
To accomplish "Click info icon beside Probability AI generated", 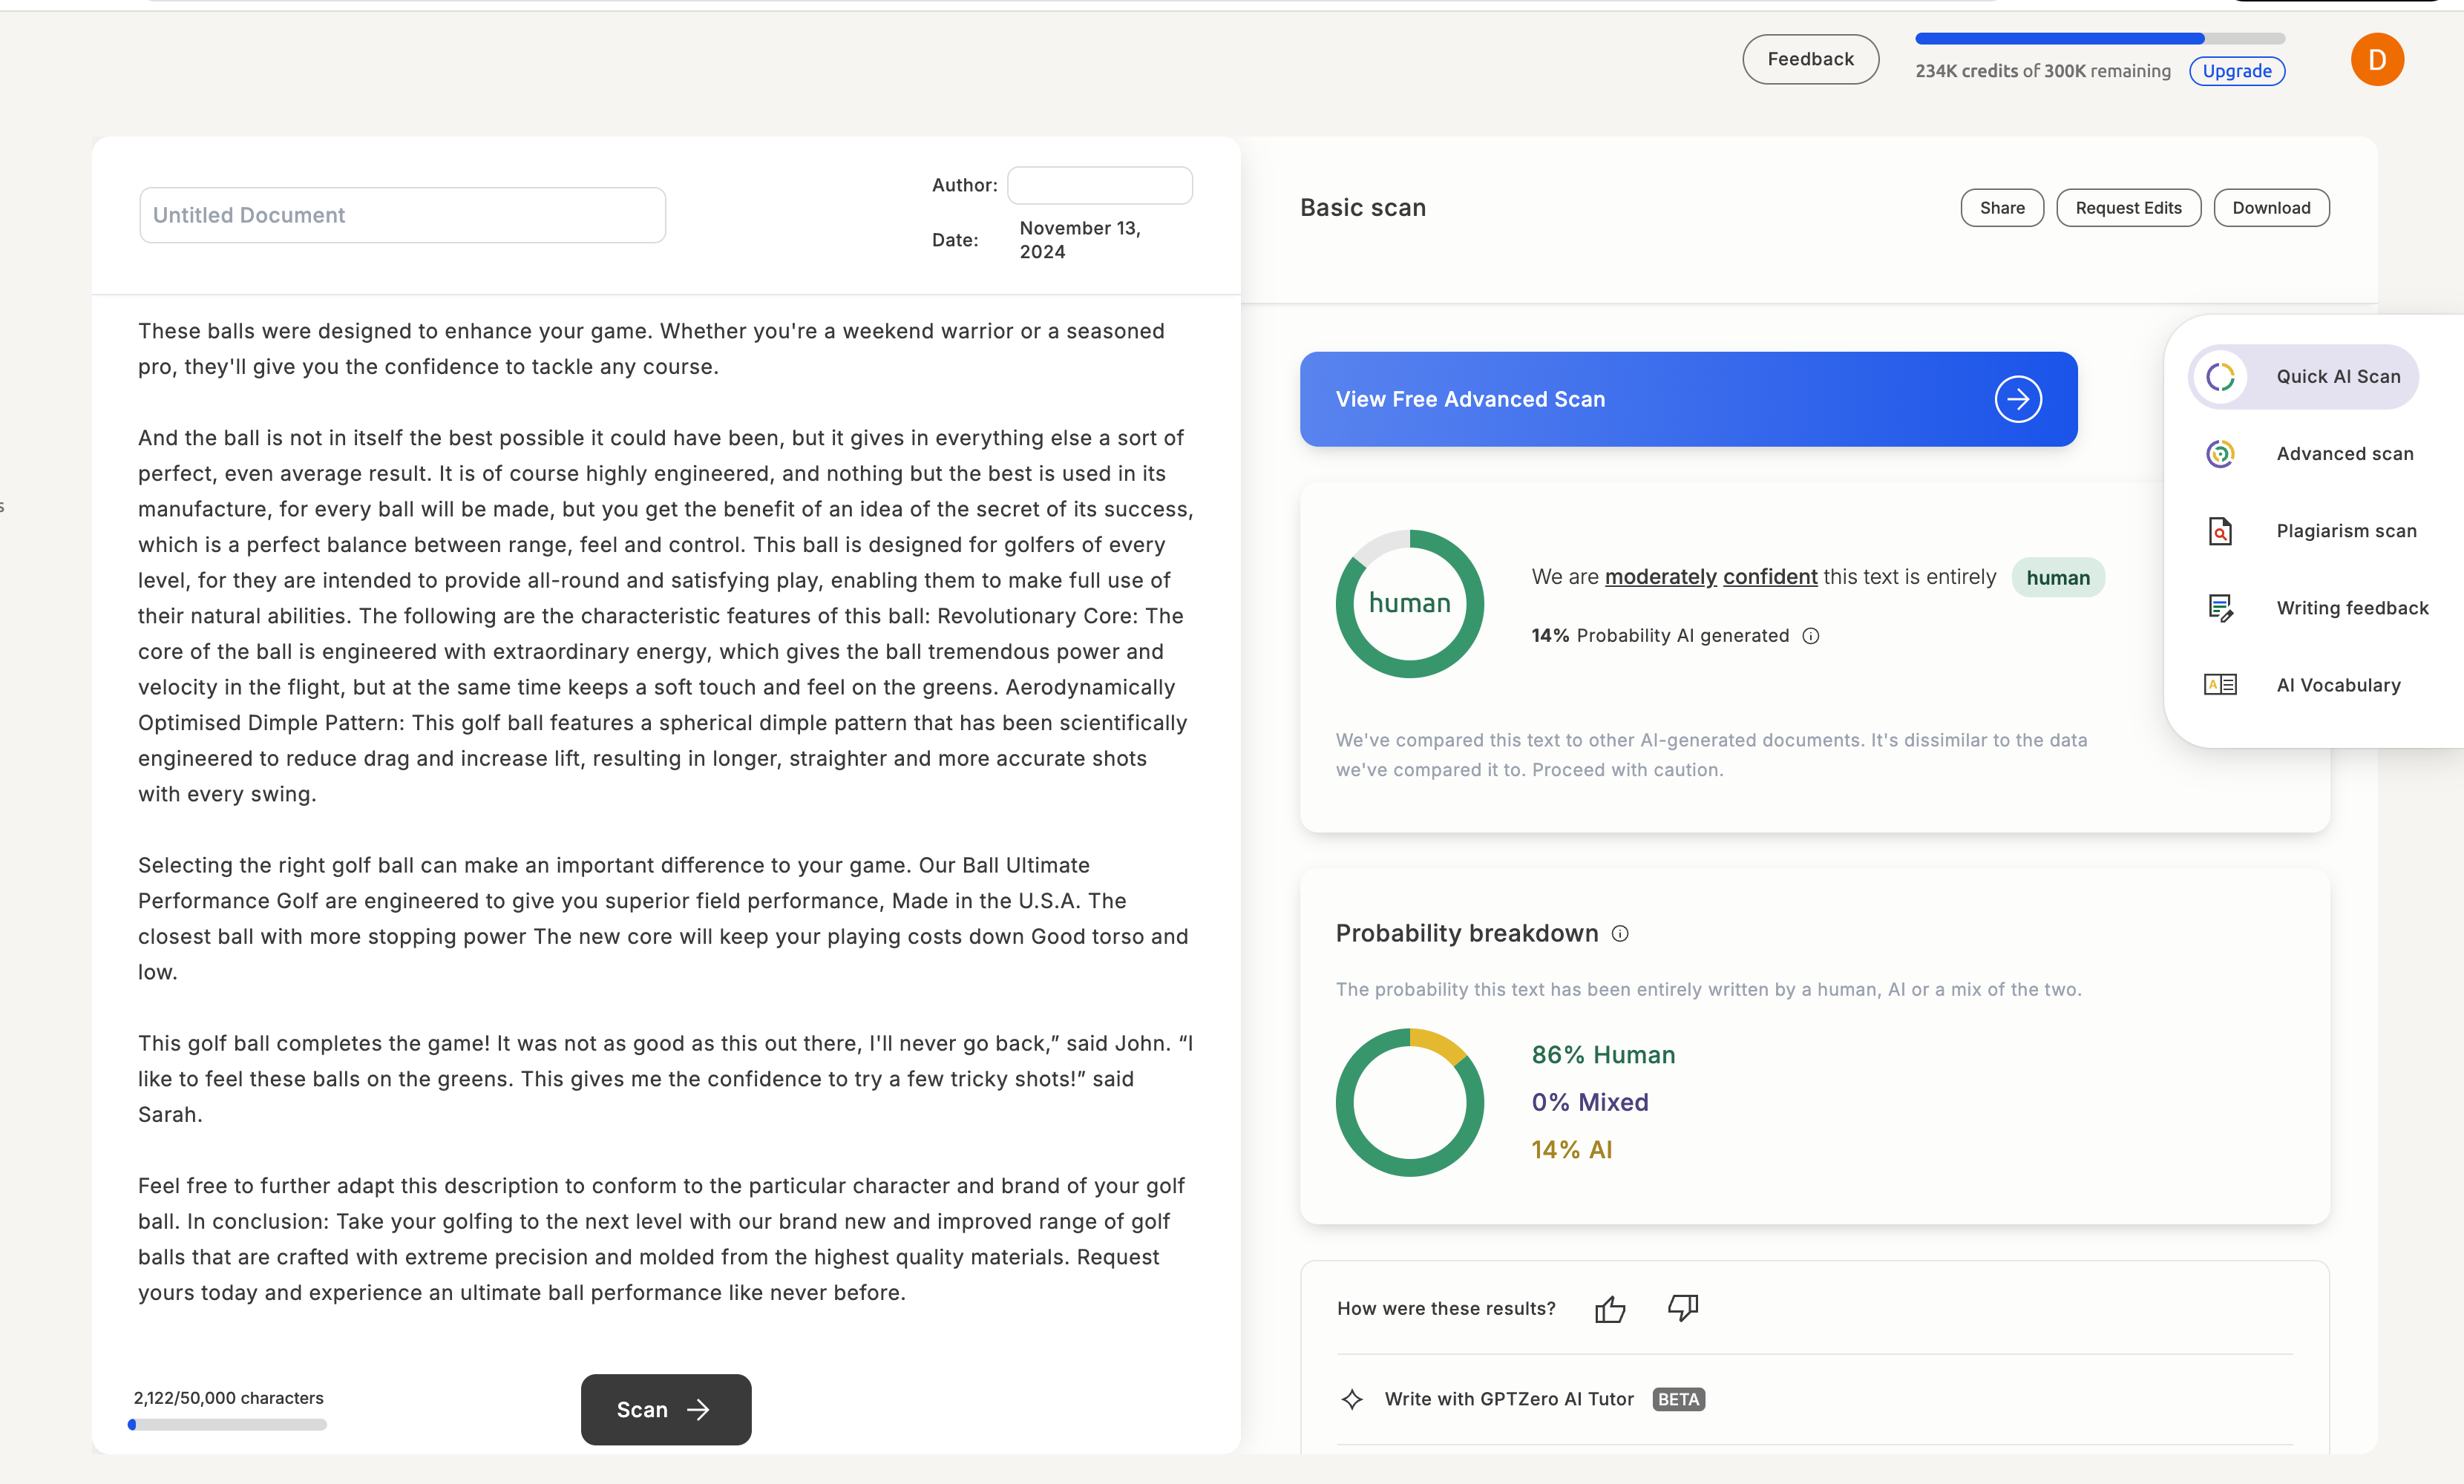I will (x=1811, y=636).
